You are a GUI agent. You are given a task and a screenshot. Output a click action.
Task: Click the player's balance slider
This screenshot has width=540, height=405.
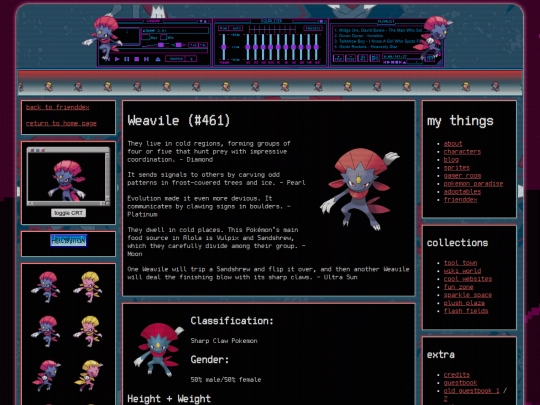[178, 45]
